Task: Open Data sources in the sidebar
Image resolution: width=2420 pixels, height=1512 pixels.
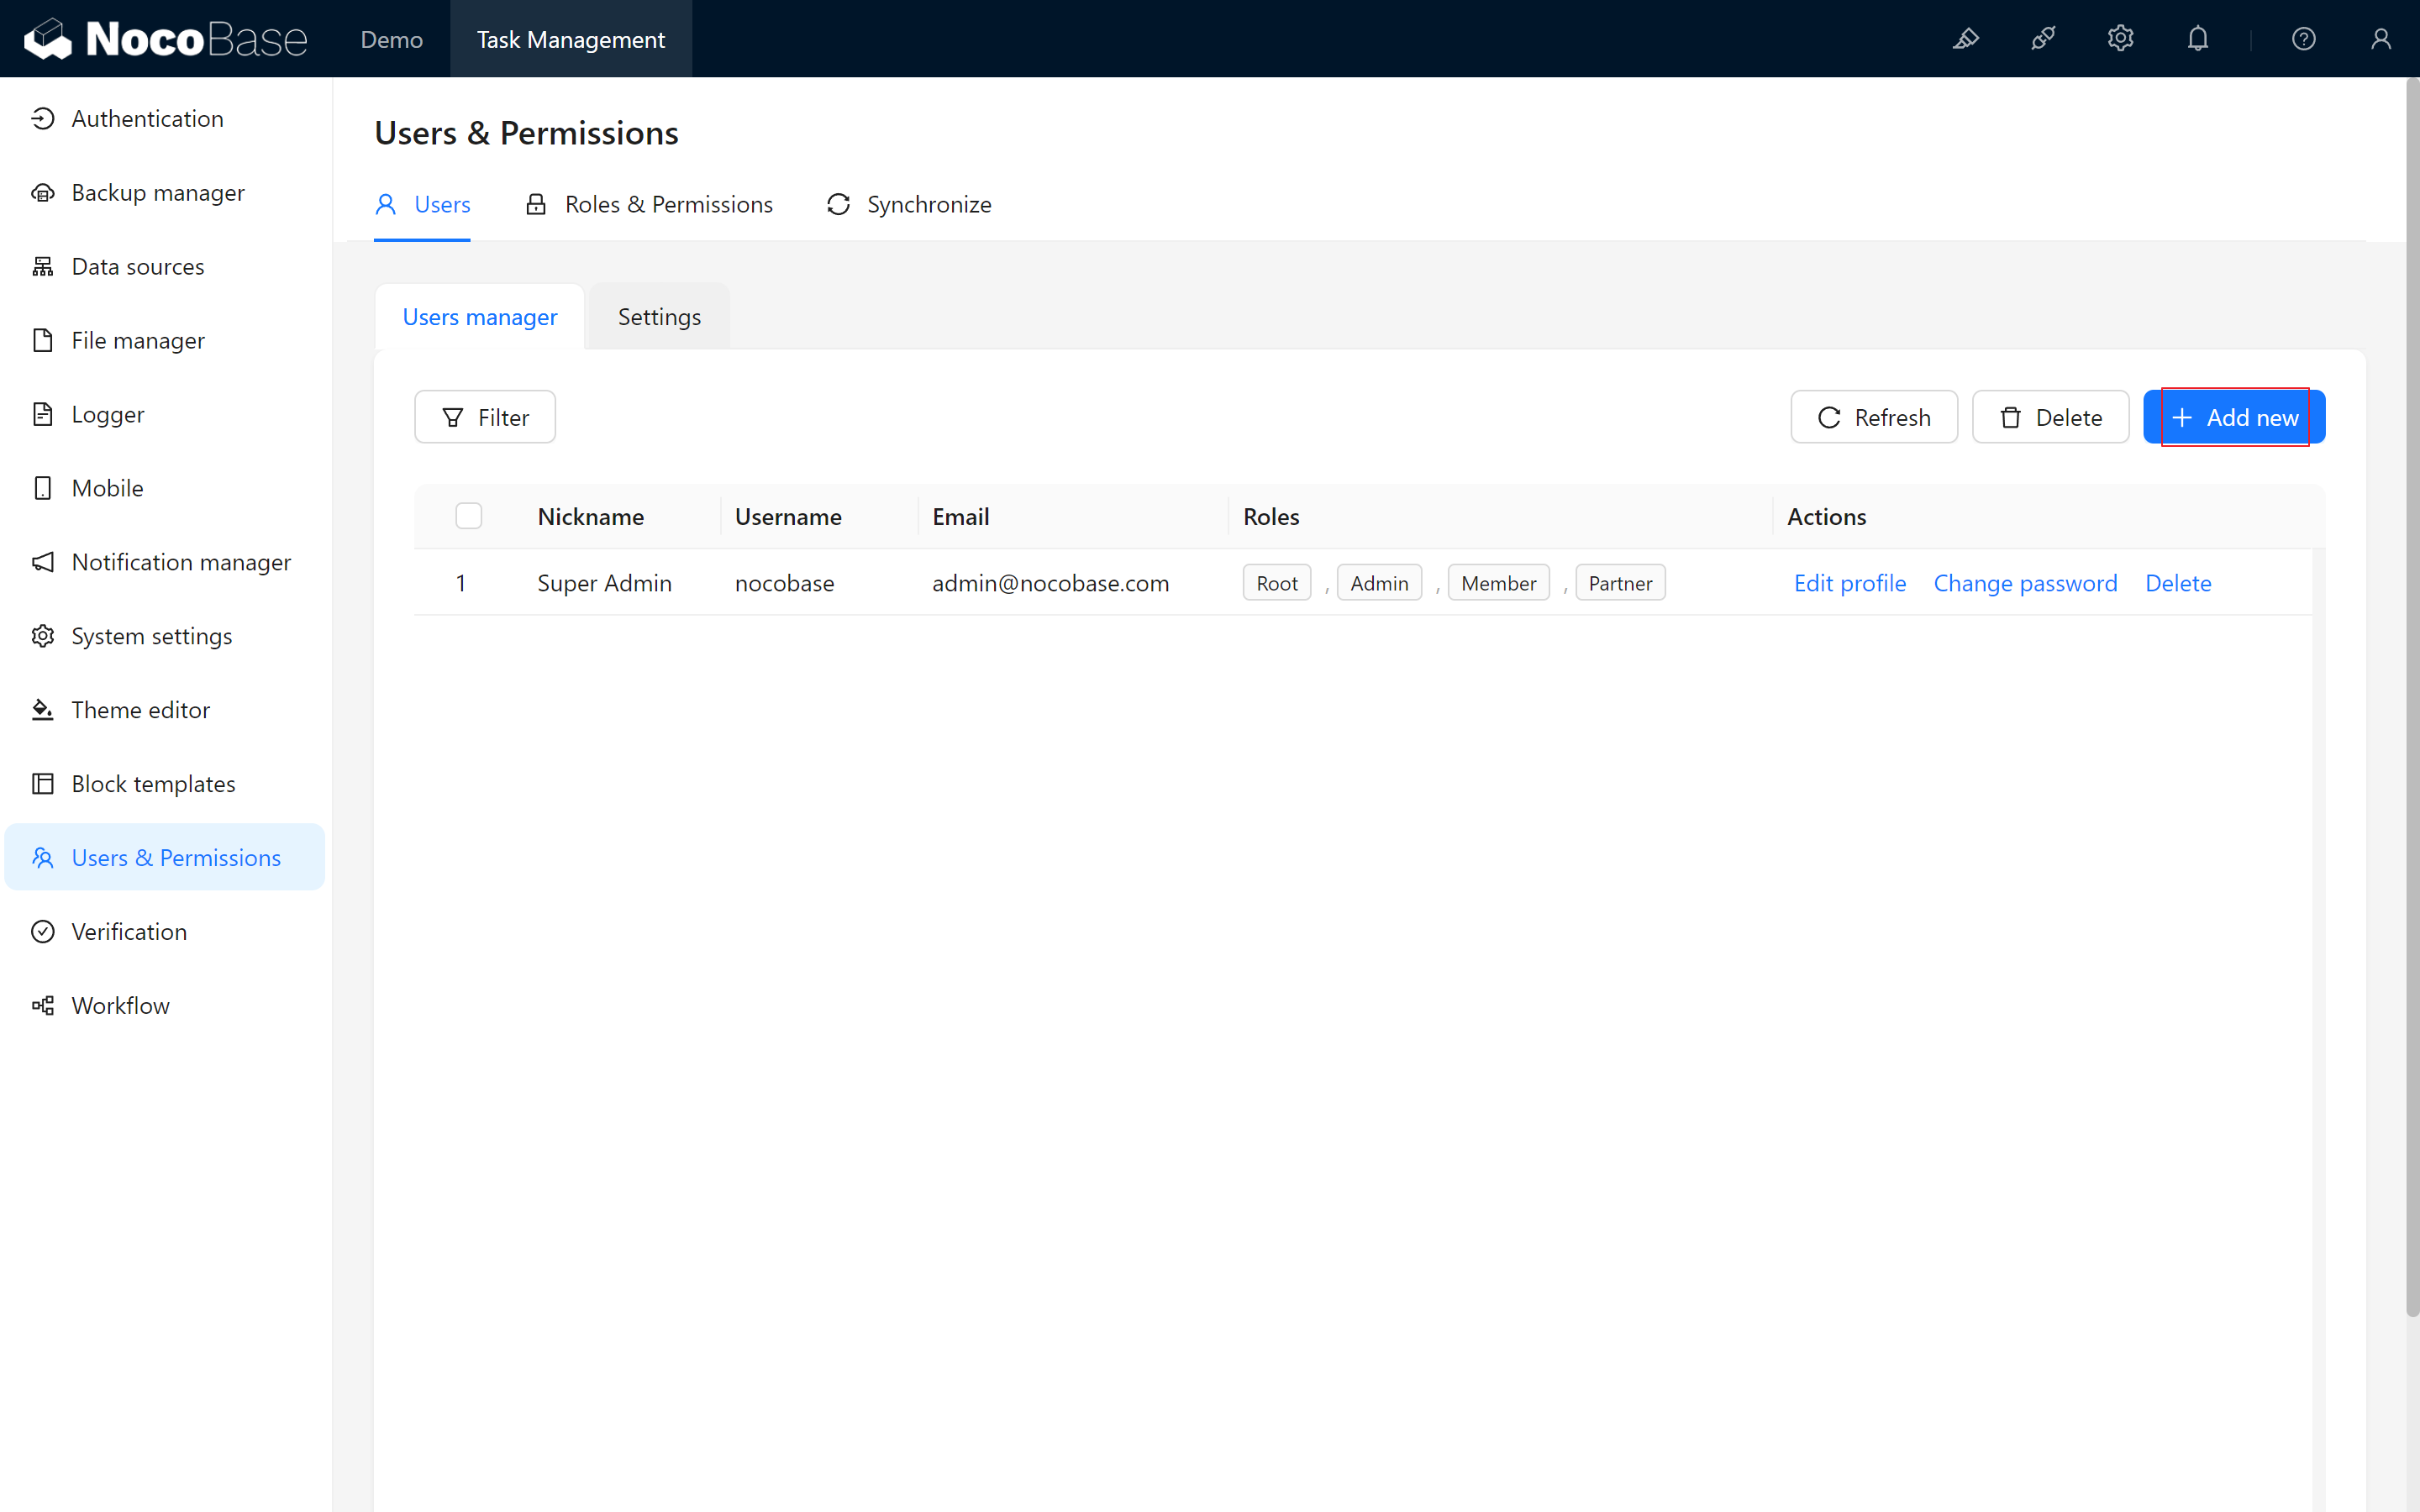Action: point(165,267)
